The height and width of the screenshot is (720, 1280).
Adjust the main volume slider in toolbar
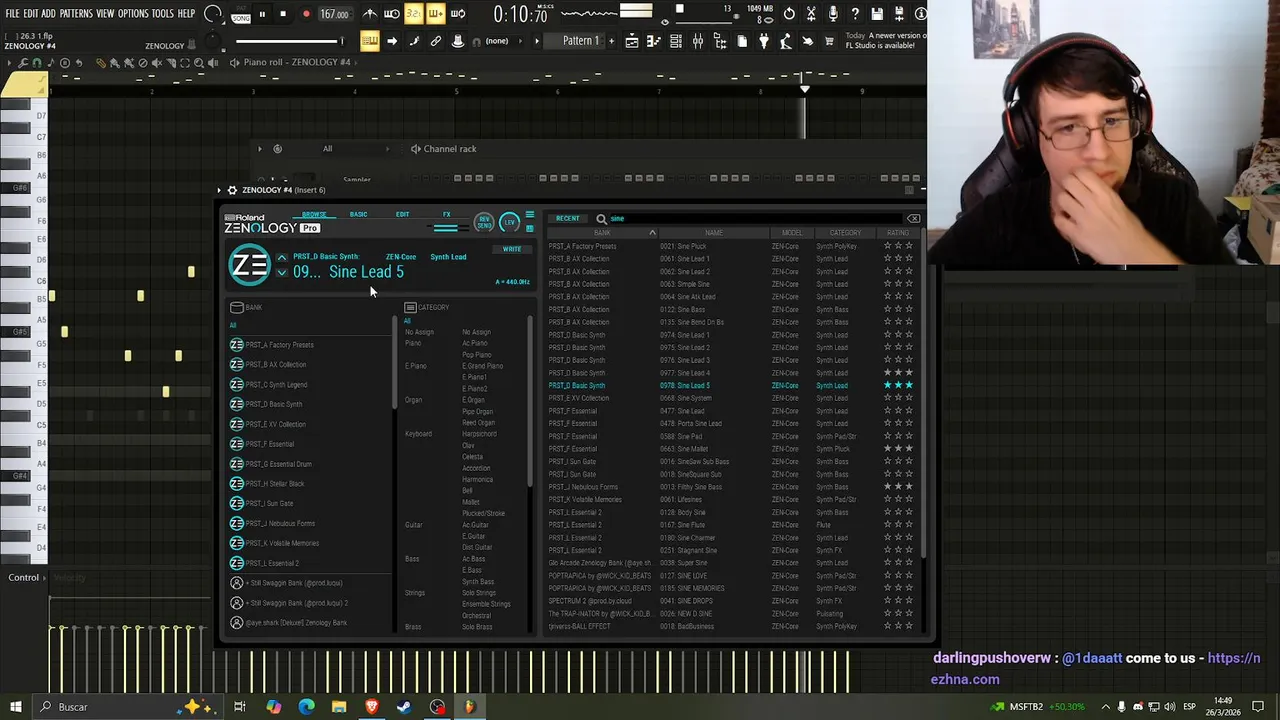pos(288,41)
